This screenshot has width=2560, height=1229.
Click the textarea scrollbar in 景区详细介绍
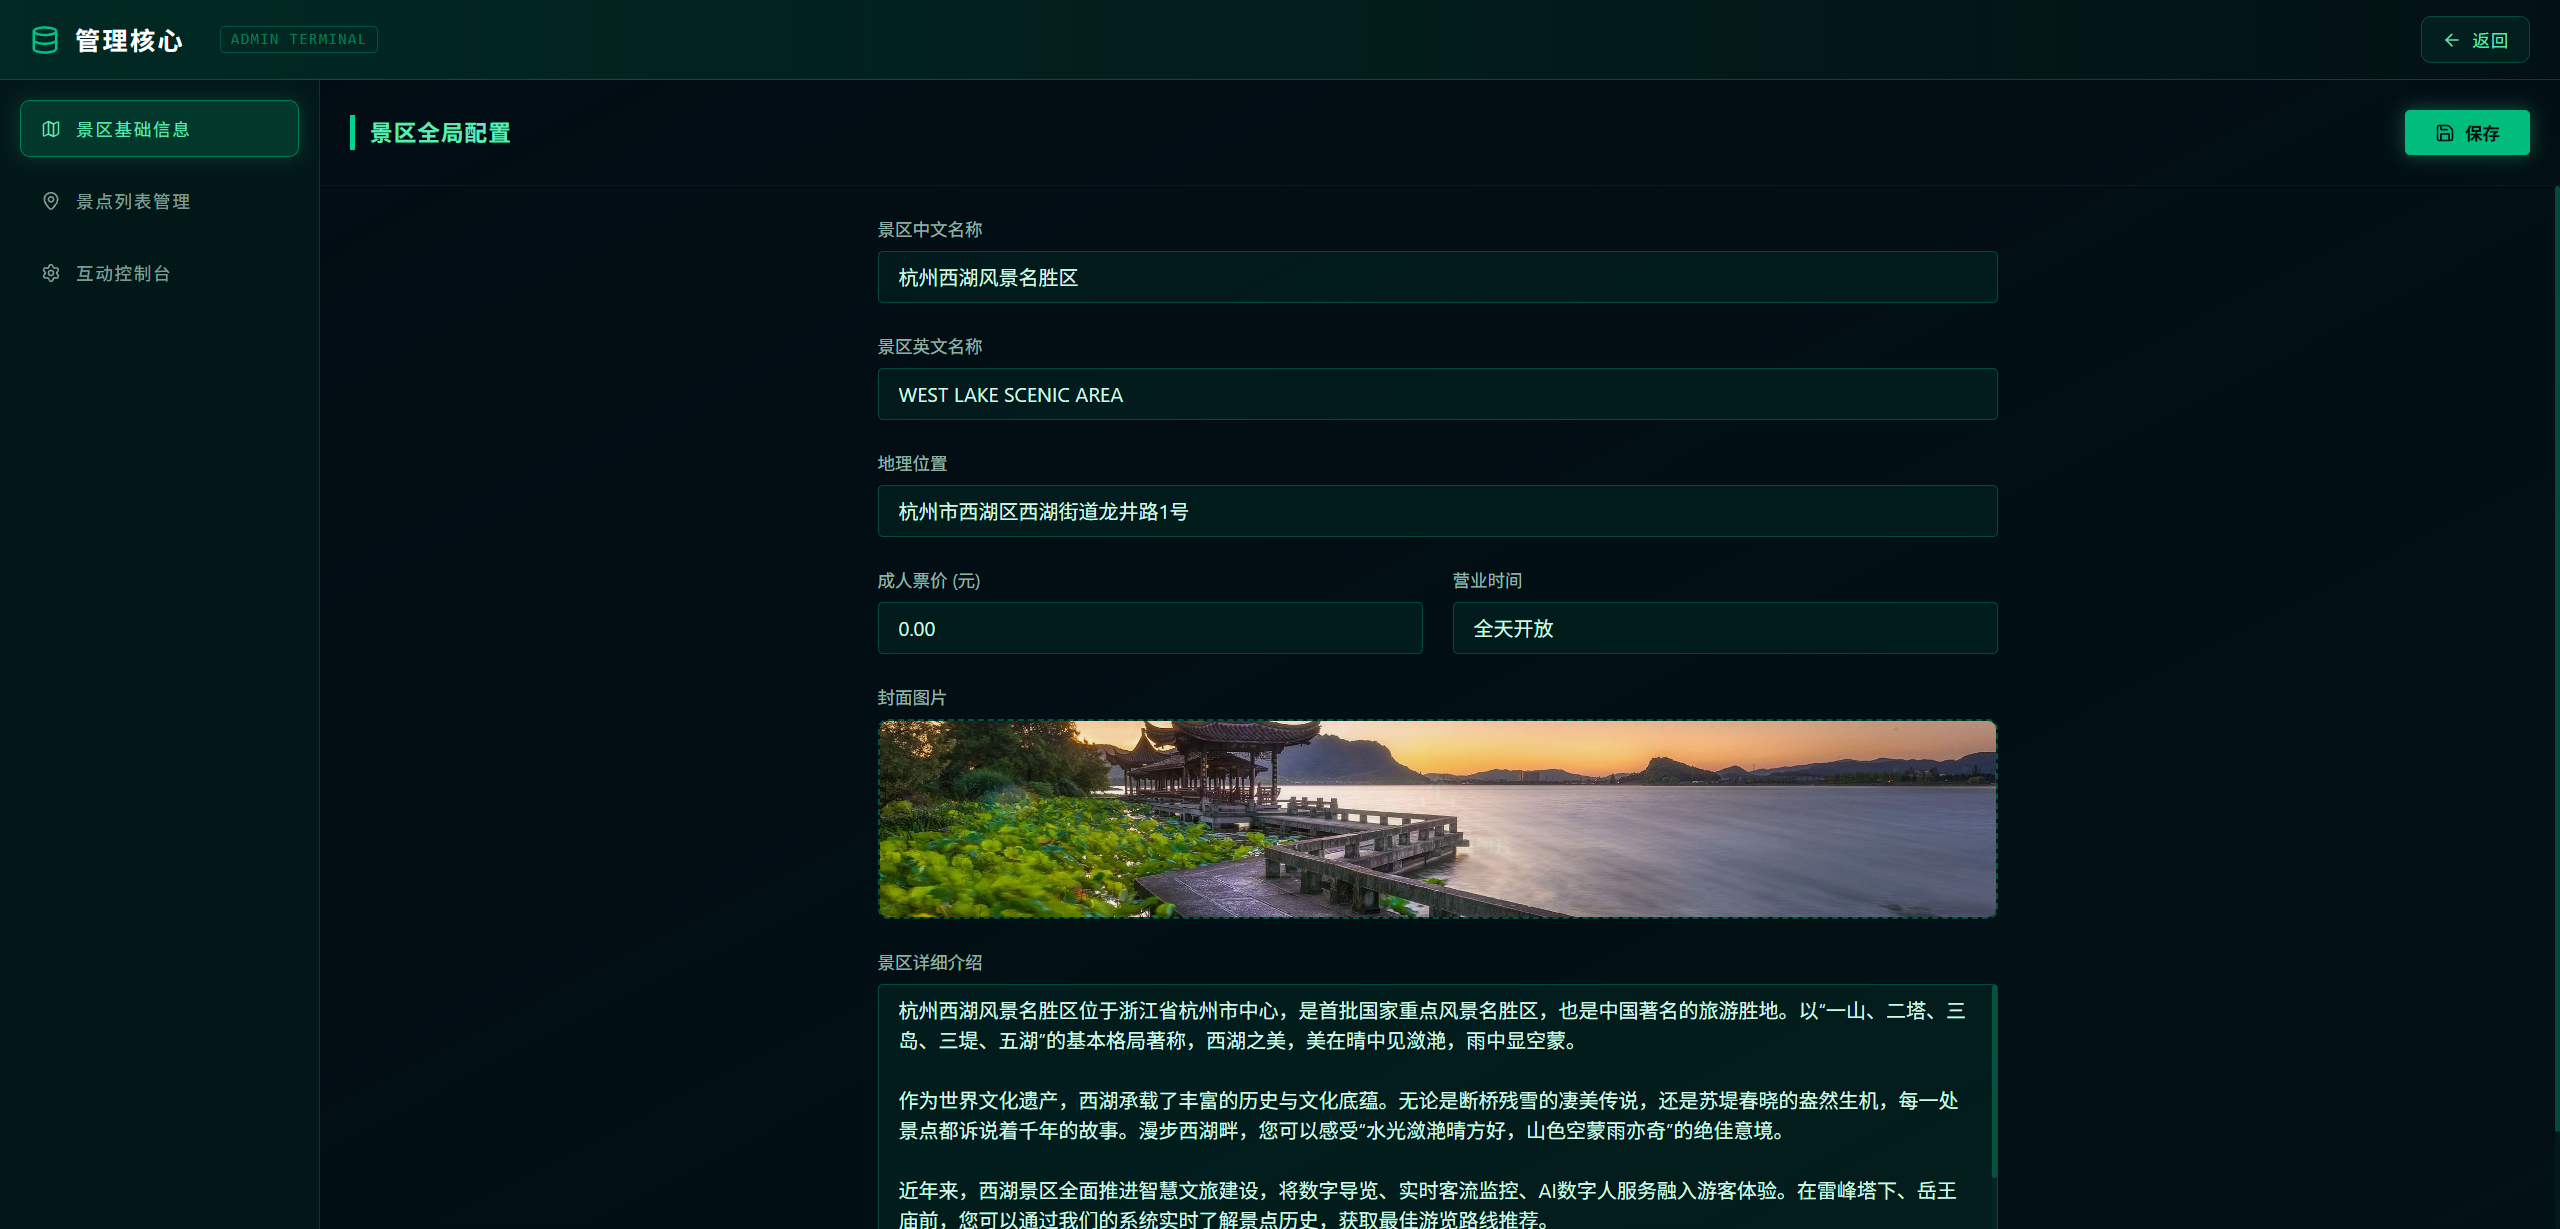point(1994,1082)
